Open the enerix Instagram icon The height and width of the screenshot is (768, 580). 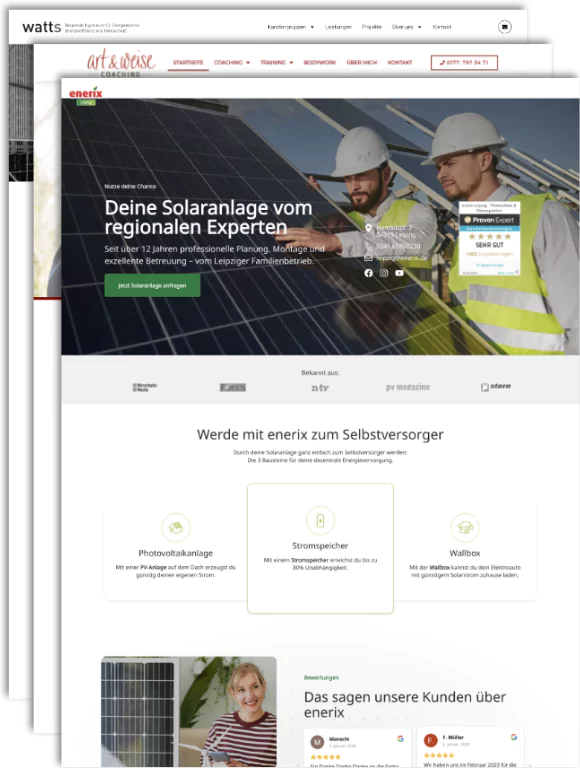(384, 273)
